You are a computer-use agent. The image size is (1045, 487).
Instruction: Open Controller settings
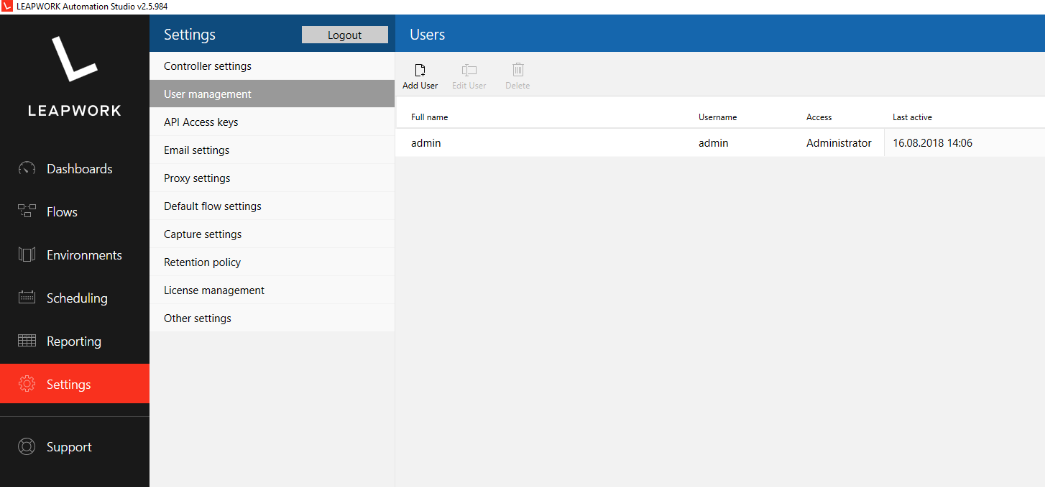click(x=272, y=67)
